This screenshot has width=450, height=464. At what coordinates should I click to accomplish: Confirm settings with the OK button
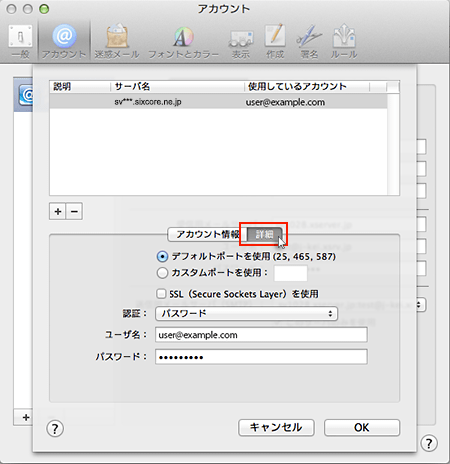pos(362,428)
